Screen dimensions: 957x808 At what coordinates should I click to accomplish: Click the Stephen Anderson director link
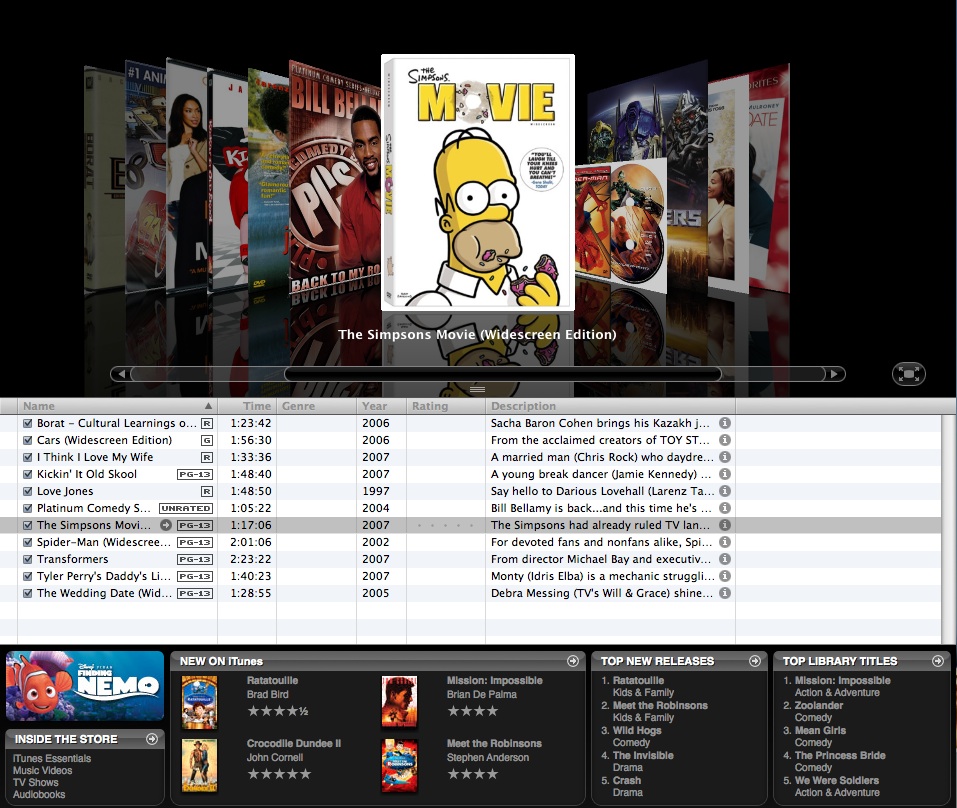(488, 757)
